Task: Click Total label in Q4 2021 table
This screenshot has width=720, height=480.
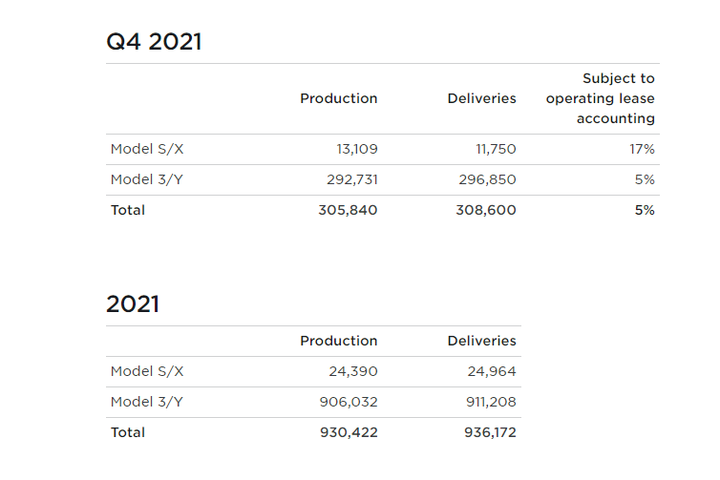Action: (128, 210)
